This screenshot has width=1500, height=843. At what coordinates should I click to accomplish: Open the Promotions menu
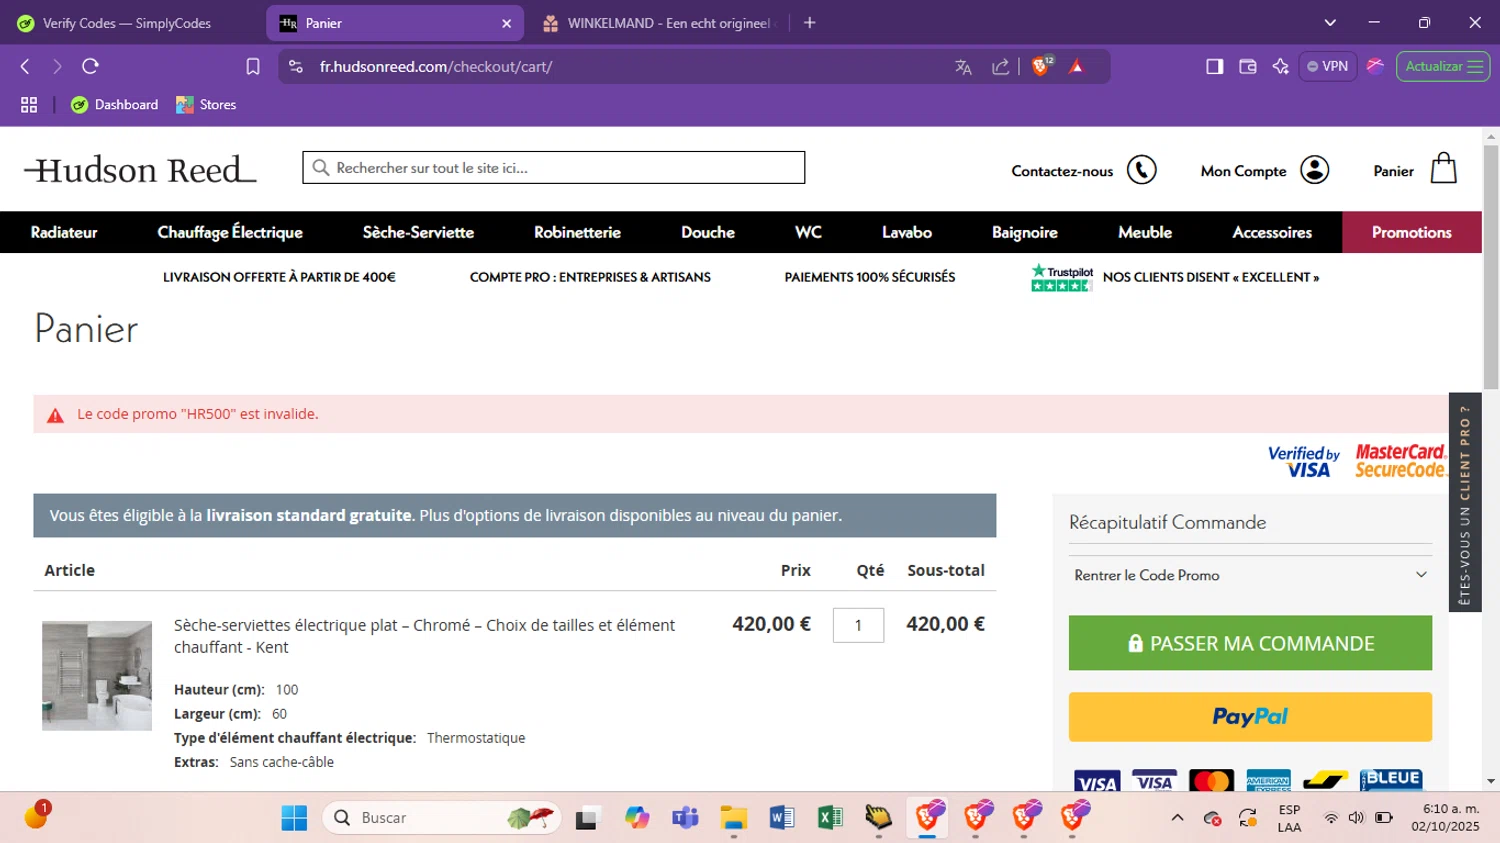1412,232
